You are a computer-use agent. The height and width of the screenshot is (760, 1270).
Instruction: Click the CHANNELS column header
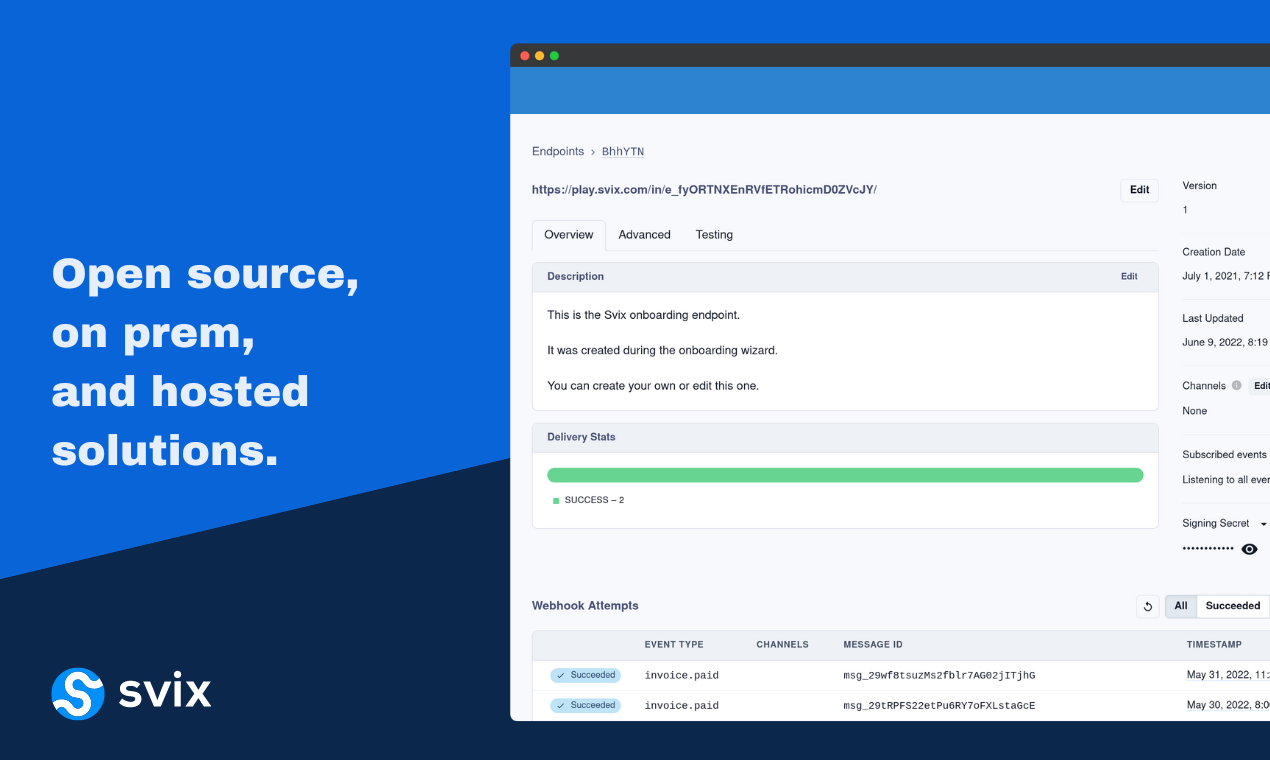pyautogui.click(x=782, y=645)
